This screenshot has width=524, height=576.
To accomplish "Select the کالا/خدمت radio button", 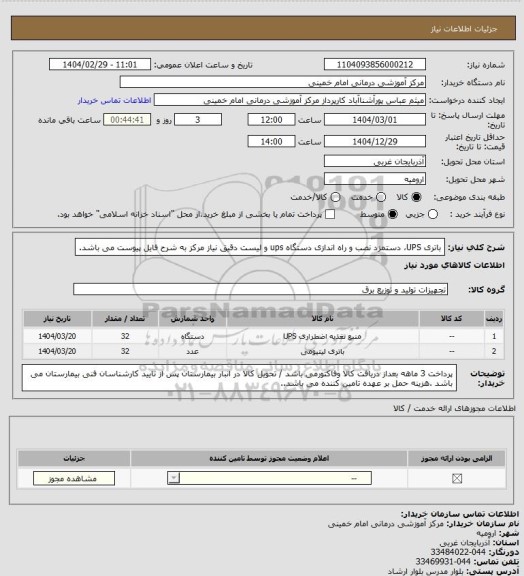I will (335, 197).
